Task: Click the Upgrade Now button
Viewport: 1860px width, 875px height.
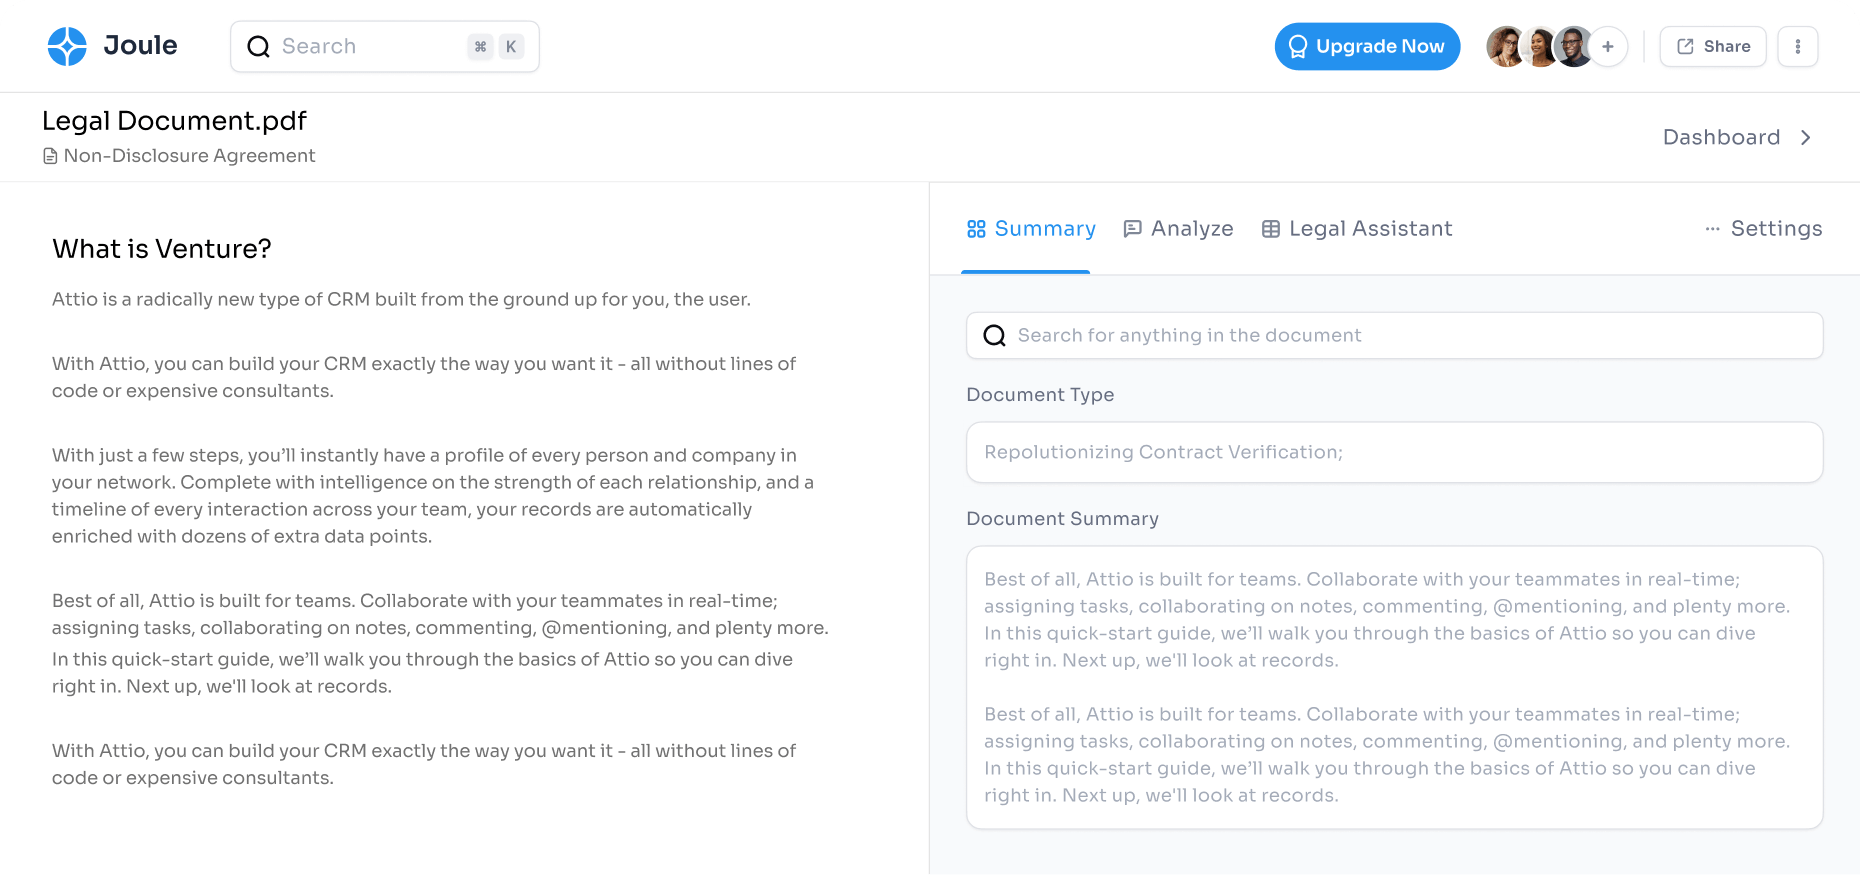Action: [1367, 47]
